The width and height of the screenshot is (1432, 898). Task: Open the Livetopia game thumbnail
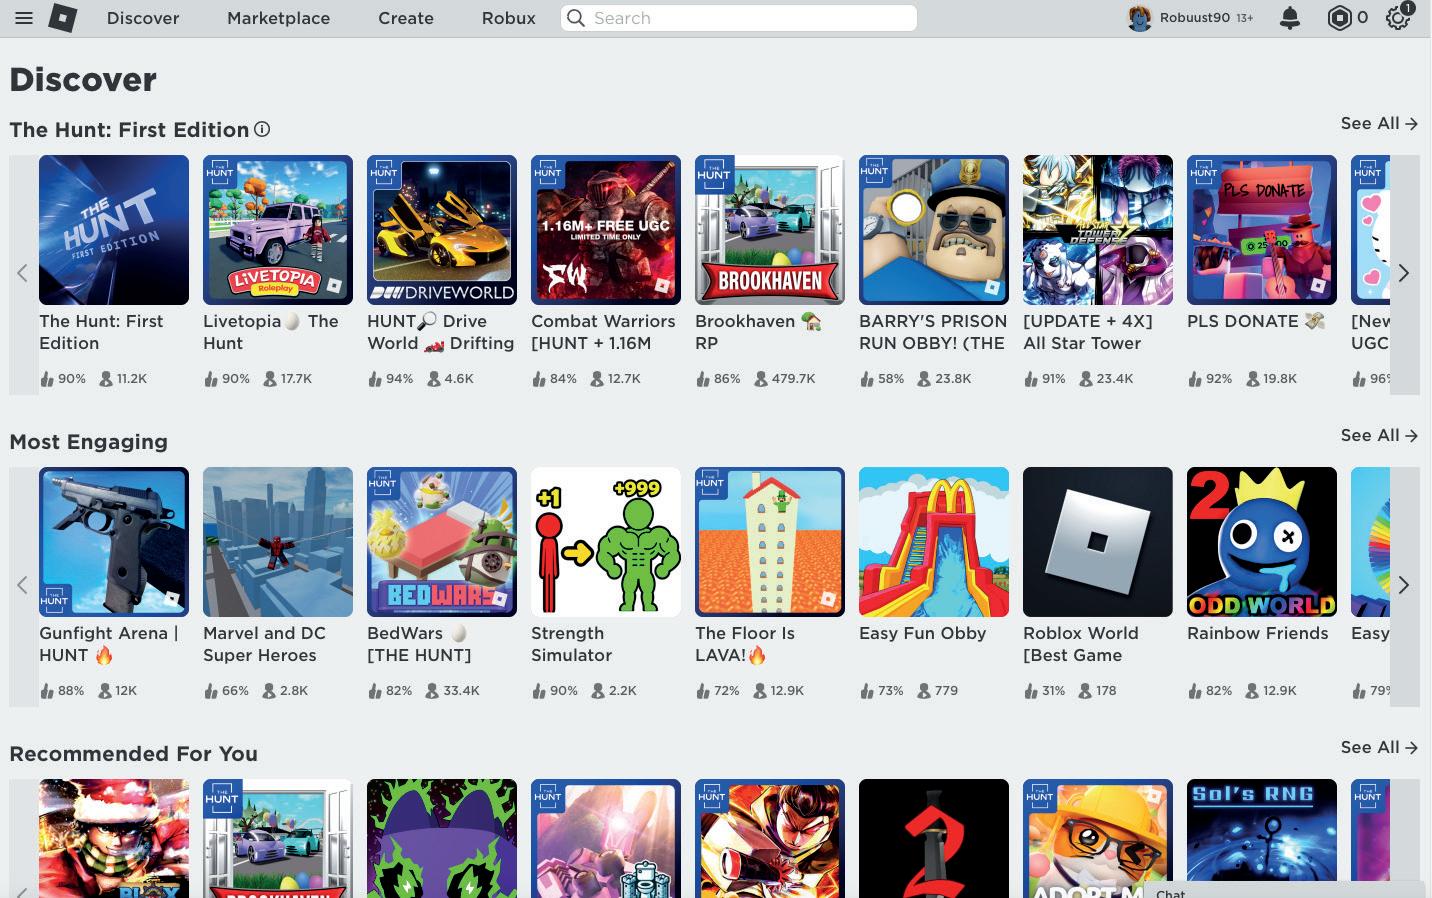(278, 230)
